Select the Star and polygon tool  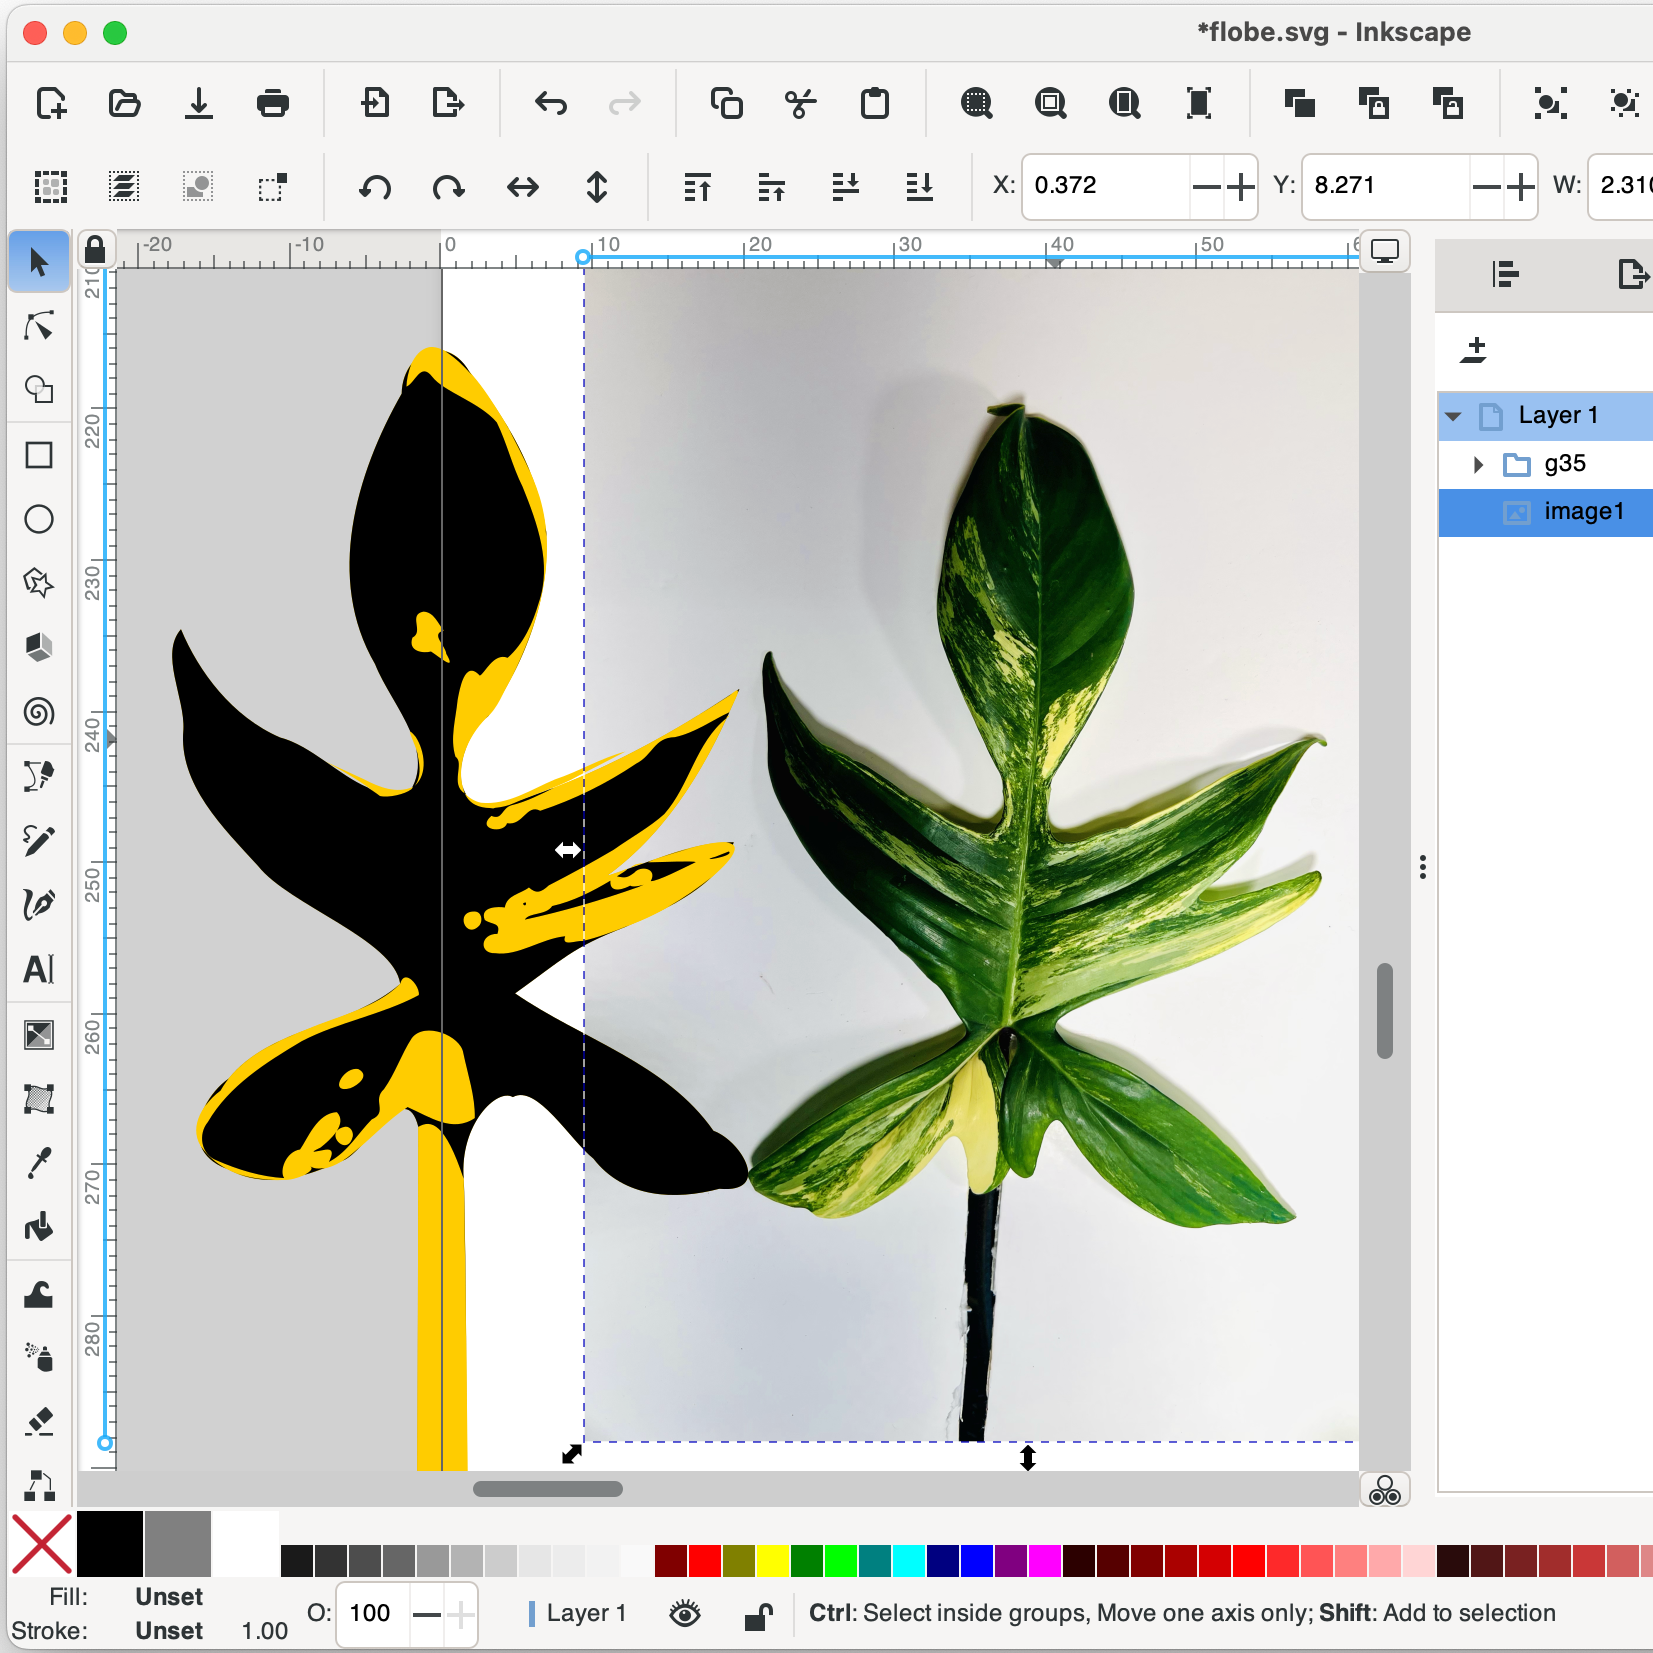point(39,583)
